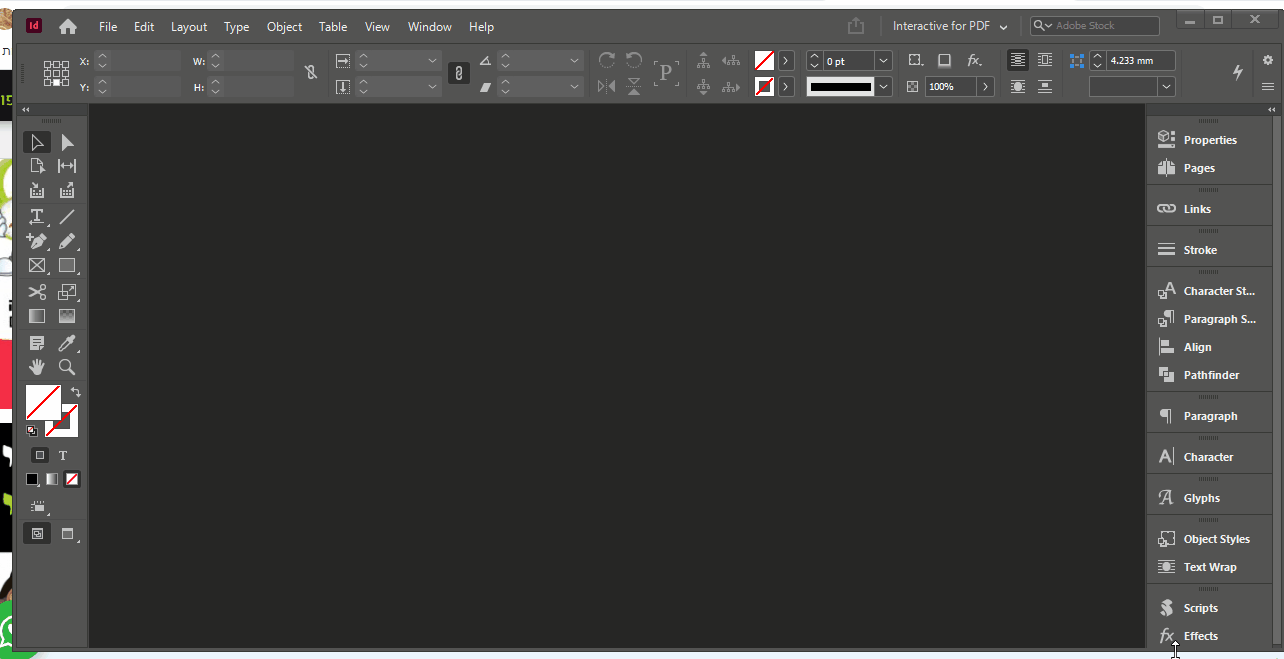Click the Share document icon
The height and width of the screenshot is (659, 1284).
(855, 26)
